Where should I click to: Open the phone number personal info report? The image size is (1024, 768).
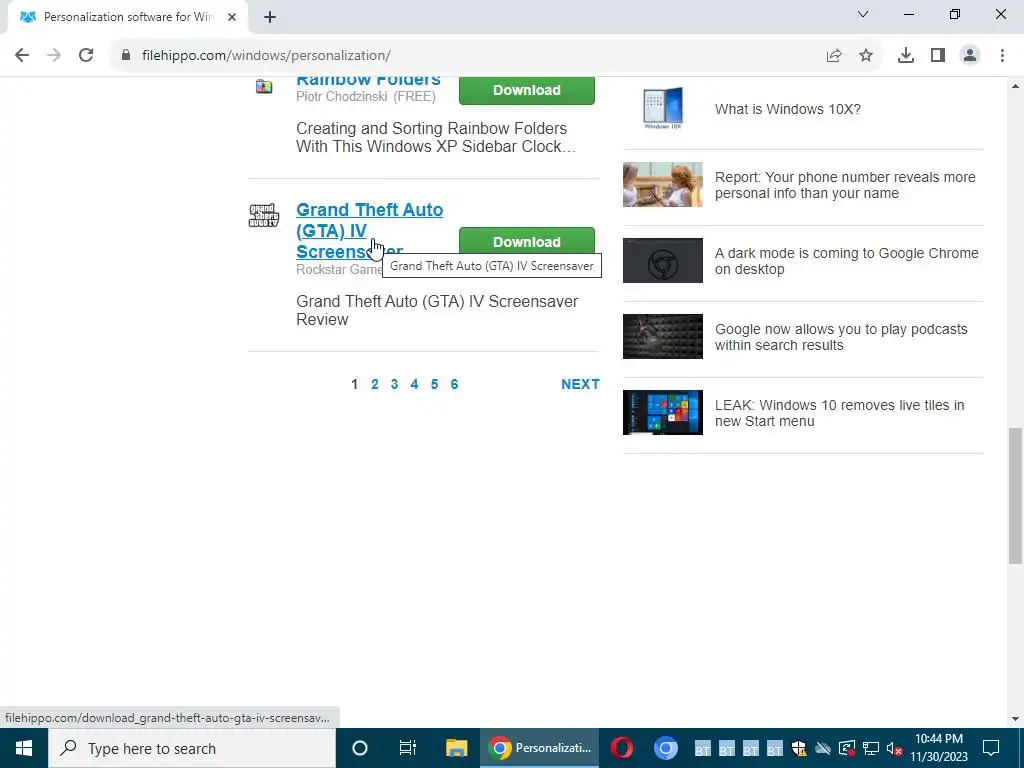tap(845, 185)
